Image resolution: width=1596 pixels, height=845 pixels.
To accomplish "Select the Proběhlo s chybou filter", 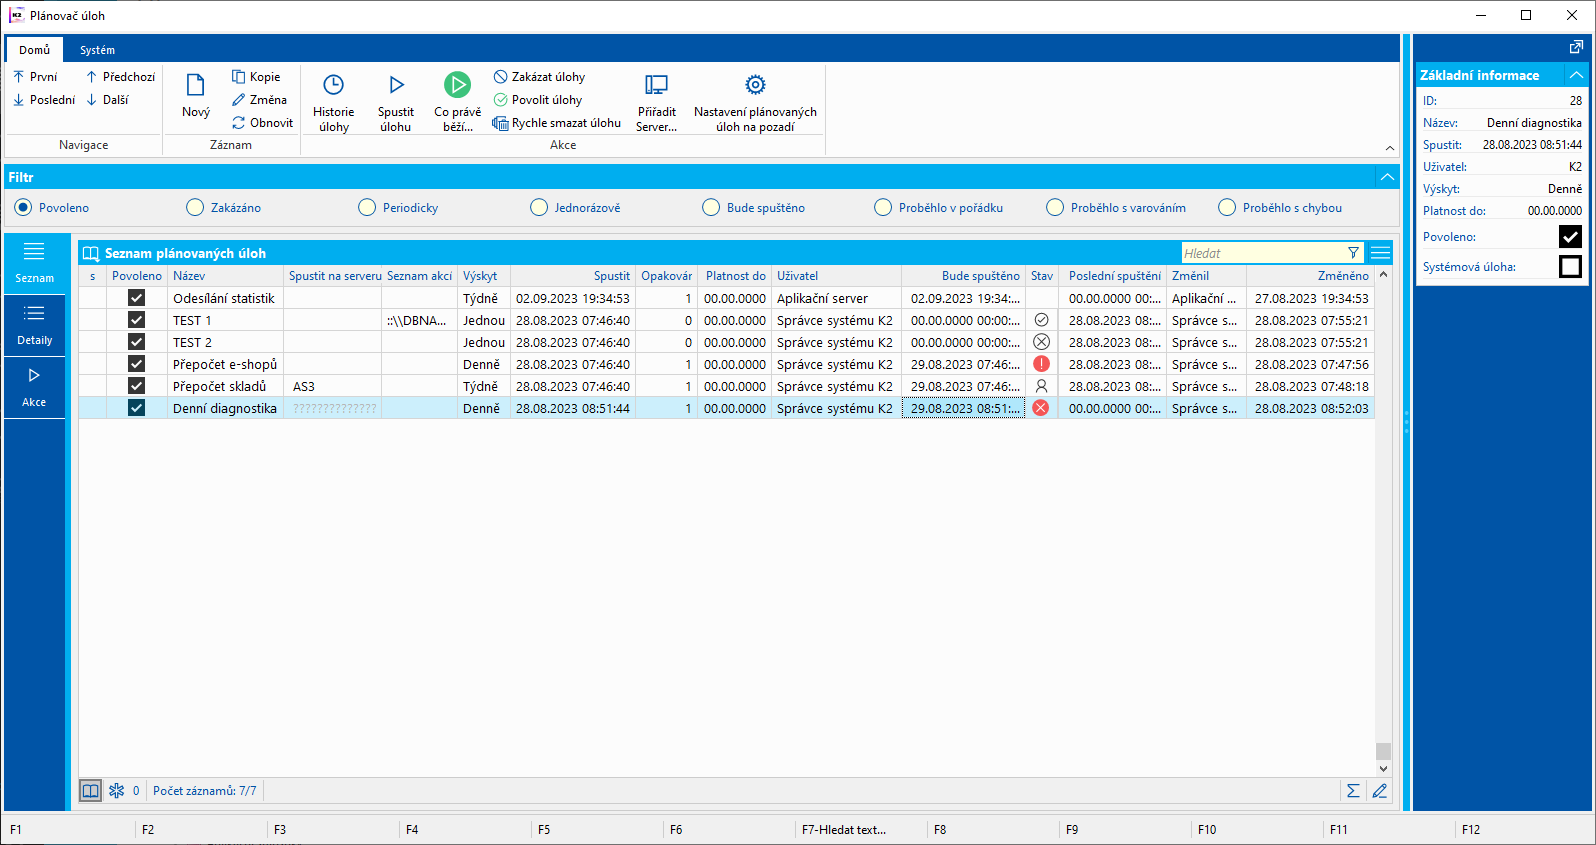I will [x=1227, y=208].
